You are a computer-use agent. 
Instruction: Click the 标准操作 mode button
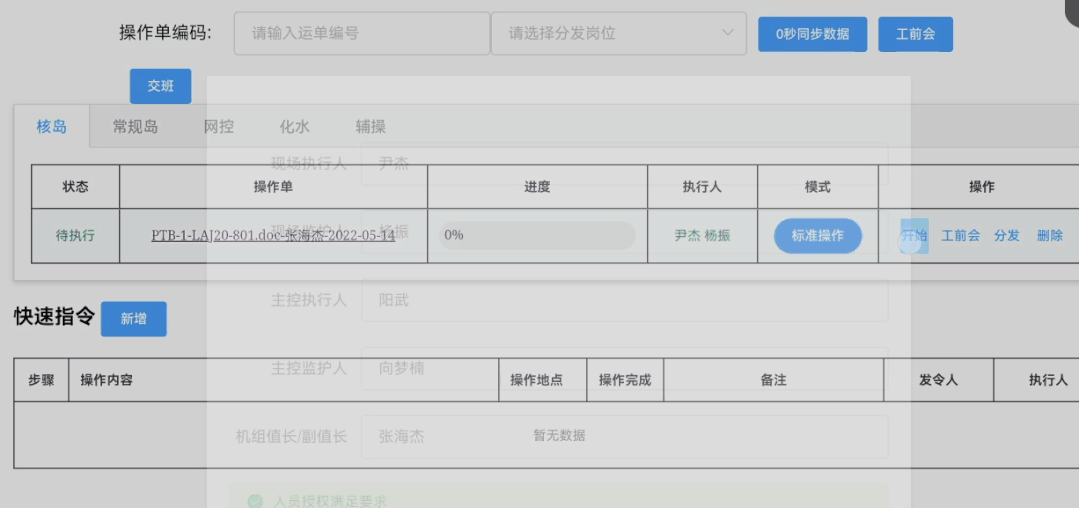(817, 236)
